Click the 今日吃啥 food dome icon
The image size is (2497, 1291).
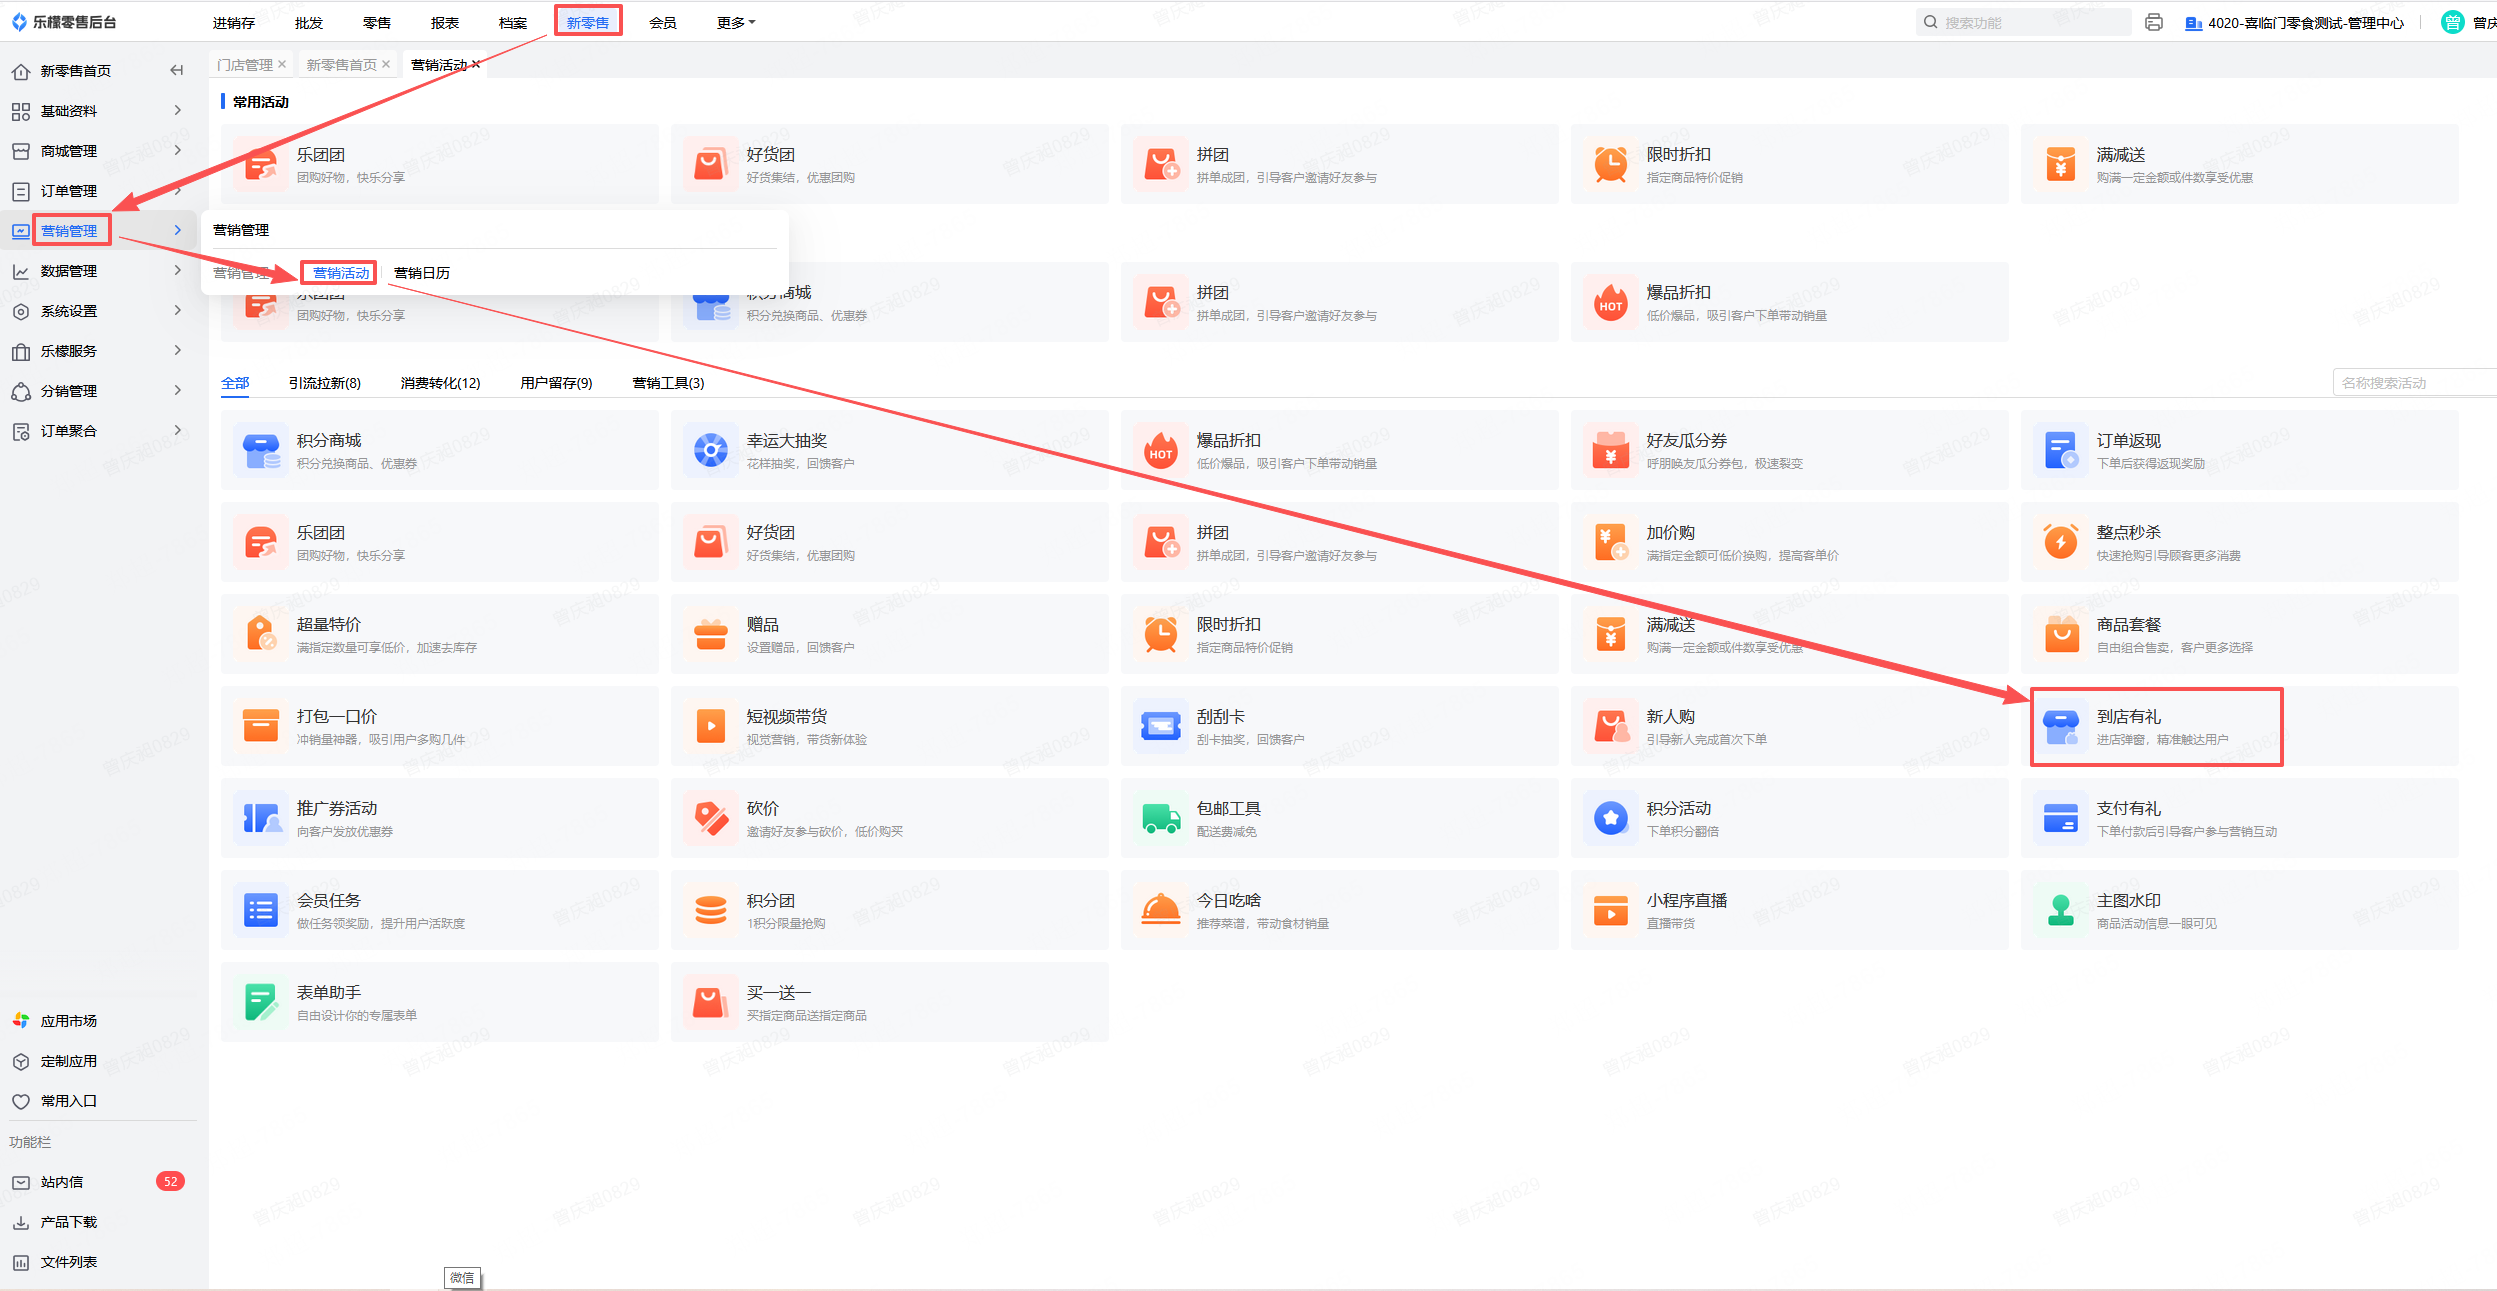point(1160,911)
